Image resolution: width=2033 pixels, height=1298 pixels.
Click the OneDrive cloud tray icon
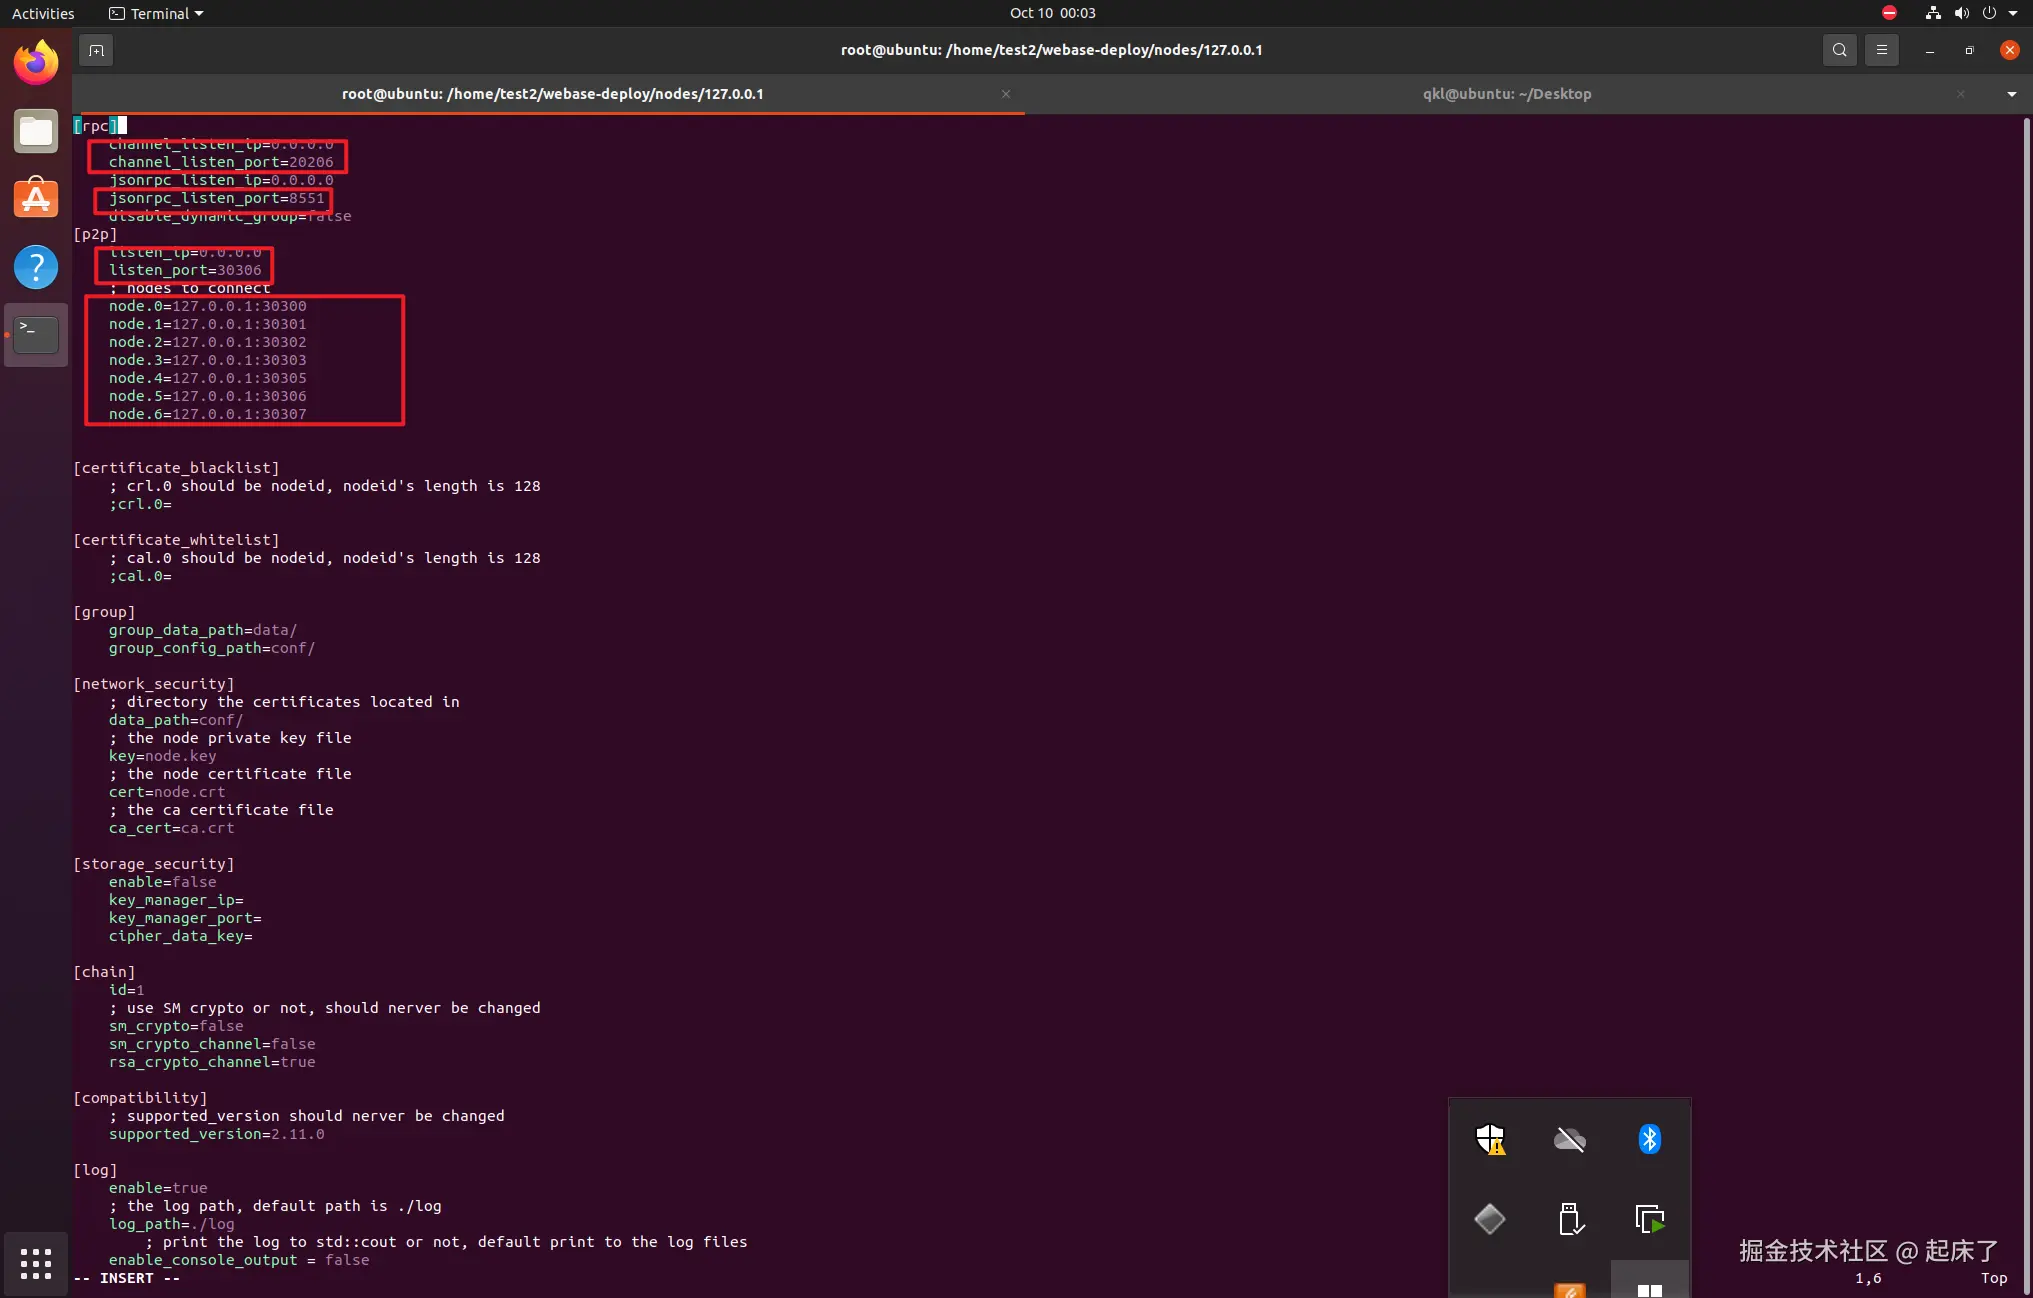click(1569, 1139)
